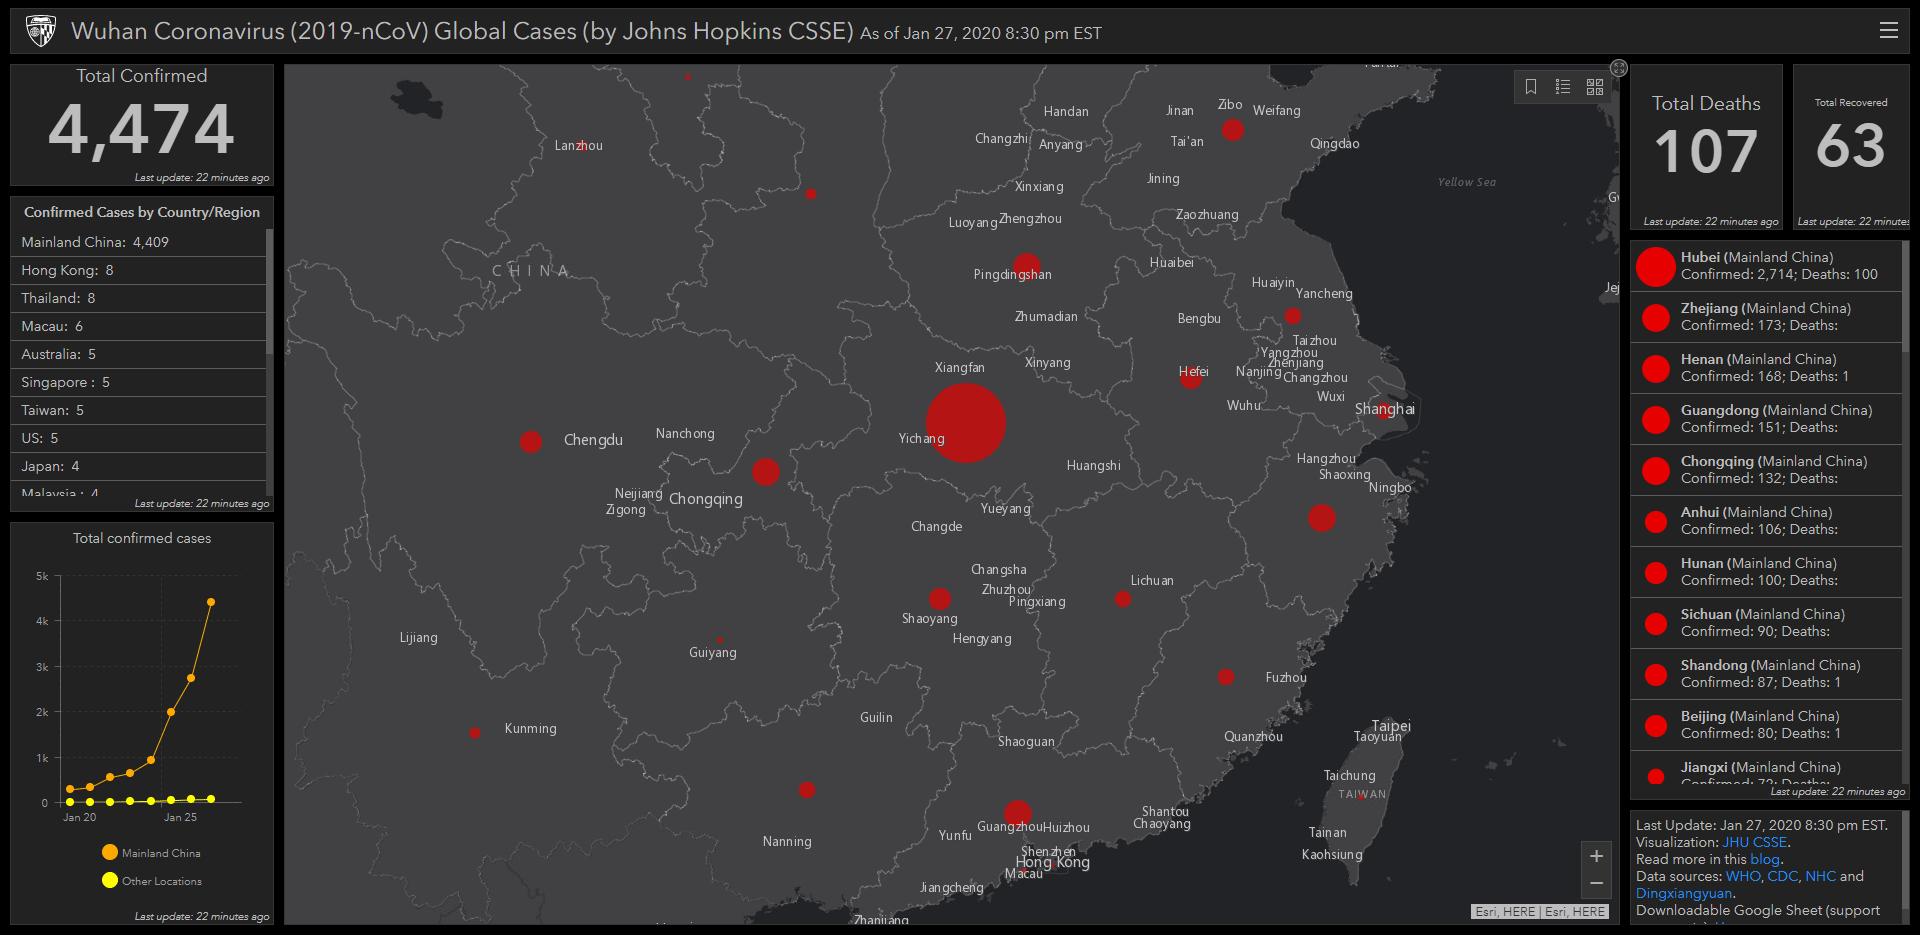Screen dimensions: 1920x935
Task: Click the large Hubei case circle on map
Action: [x=965, y=423]
